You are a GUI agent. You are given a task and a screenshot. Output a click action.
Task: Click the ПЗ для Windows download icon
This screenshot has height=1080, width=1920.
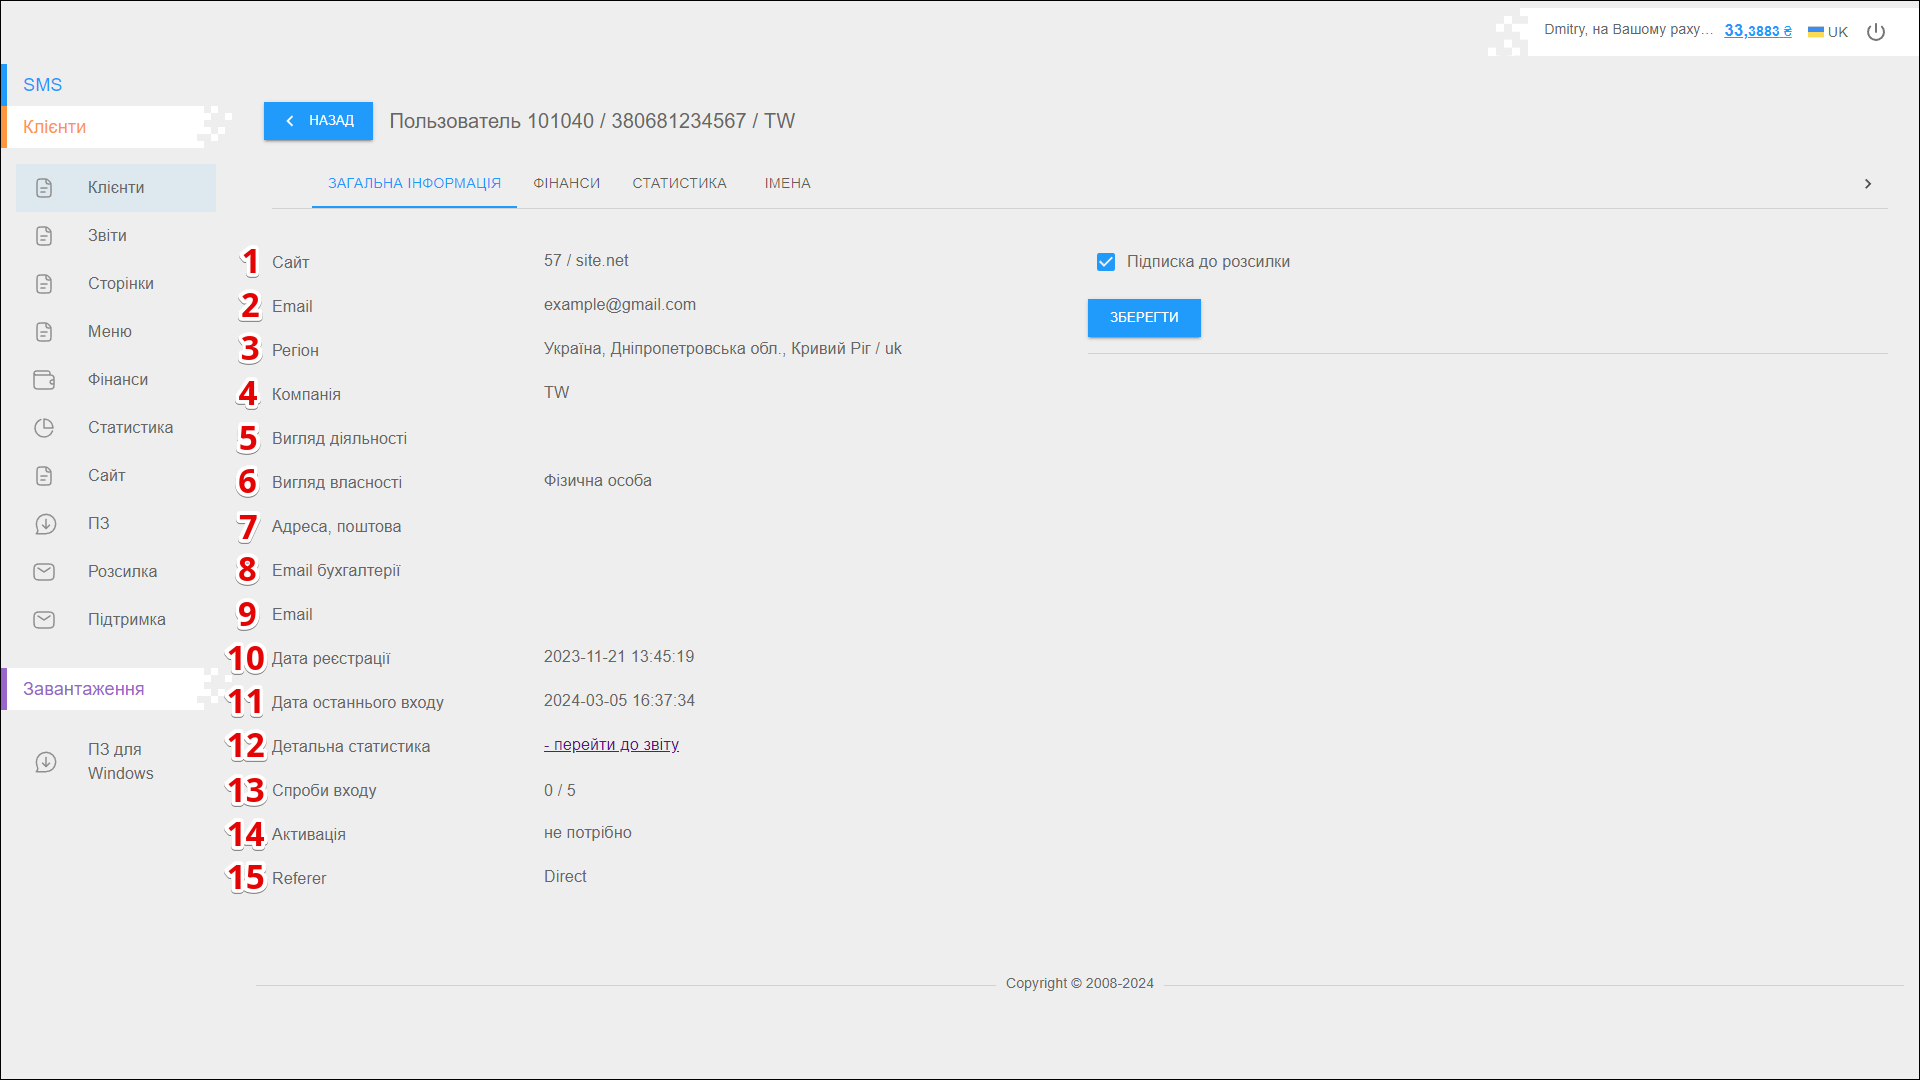pos(45,762)
